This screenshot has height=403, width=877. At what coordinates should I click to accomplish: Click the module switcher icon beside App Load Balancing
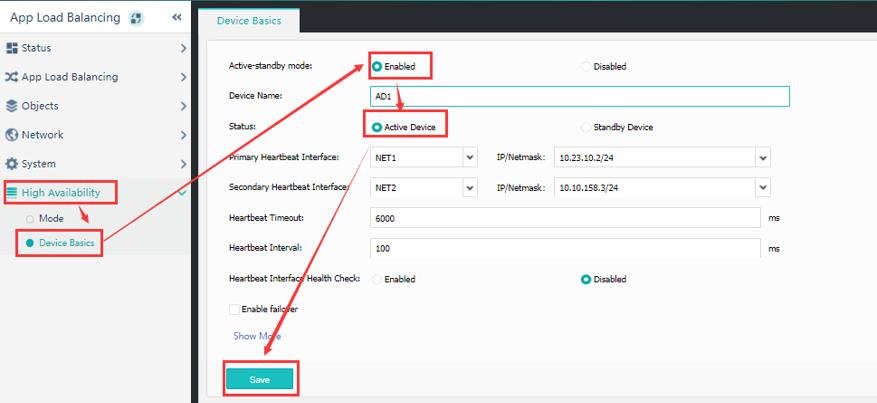point(135,18)
